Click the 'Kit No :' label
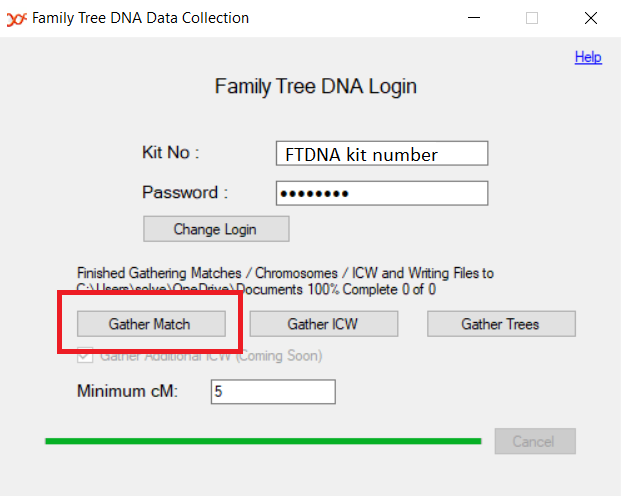Viewport: 621px width, 496px height. click(x=171, y=153)
